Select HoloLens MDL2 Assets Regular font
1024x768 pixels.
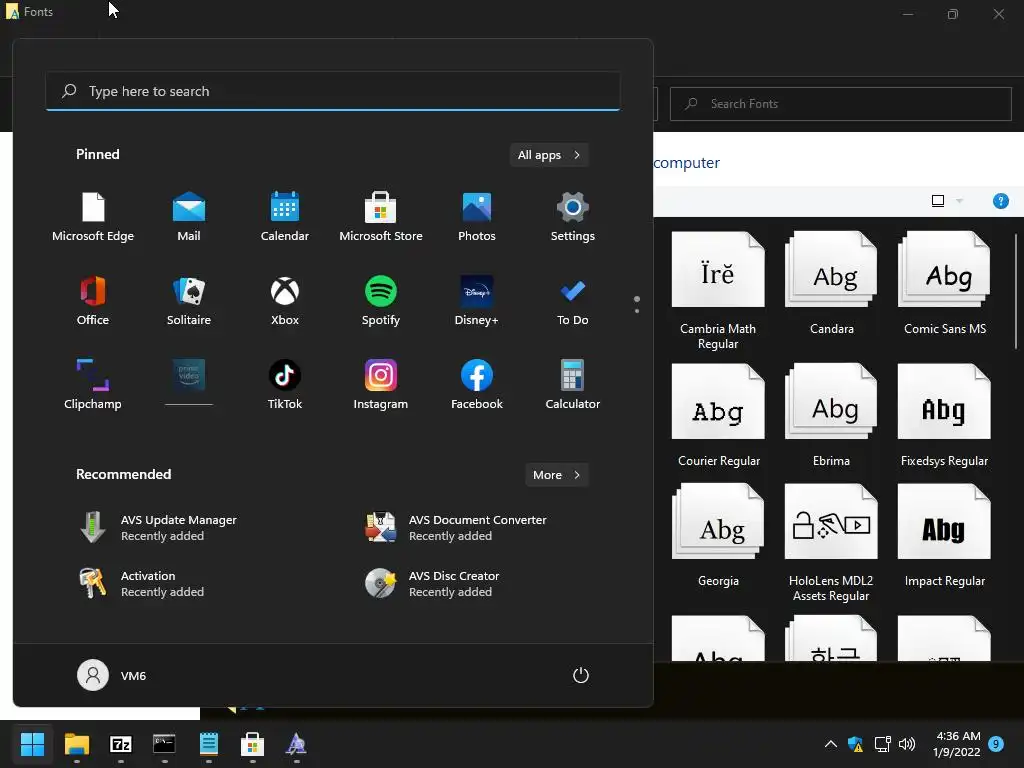pyautogui.click(x=831, y=542)
